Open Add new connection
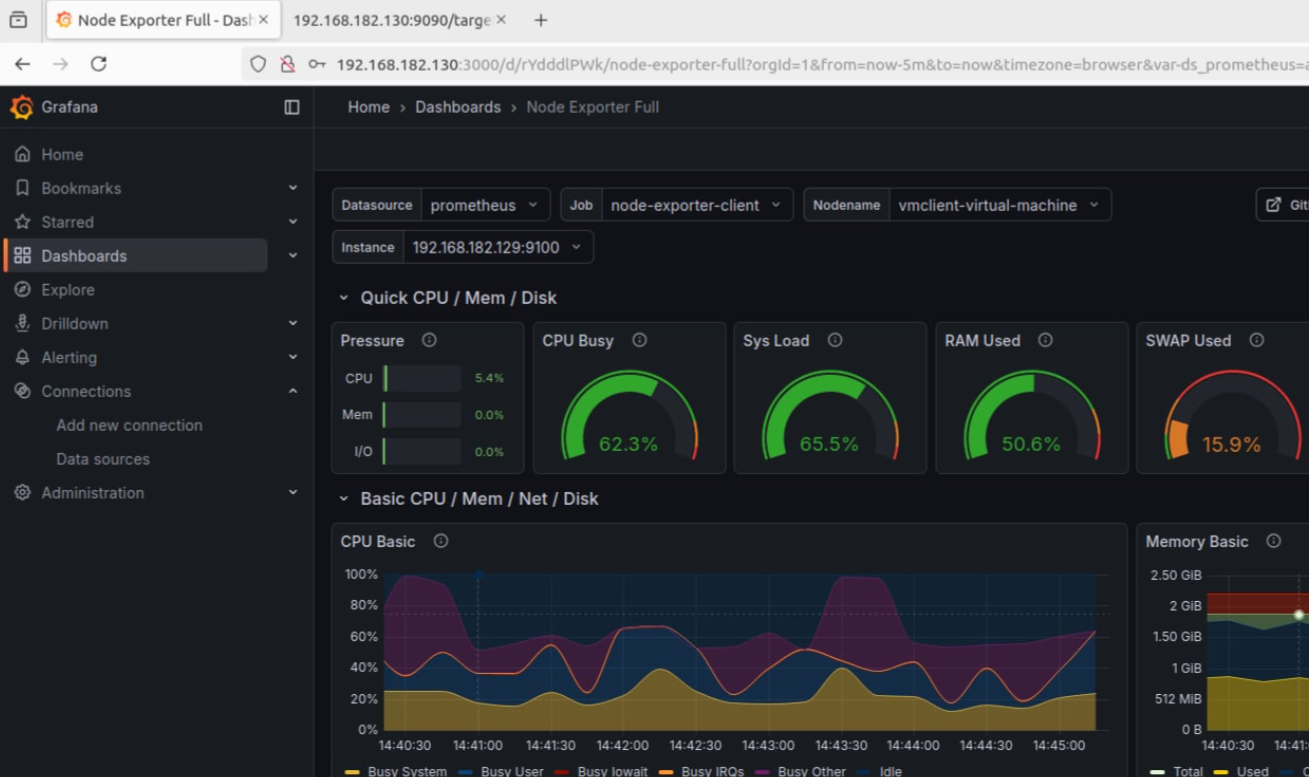 click(129, 425)
